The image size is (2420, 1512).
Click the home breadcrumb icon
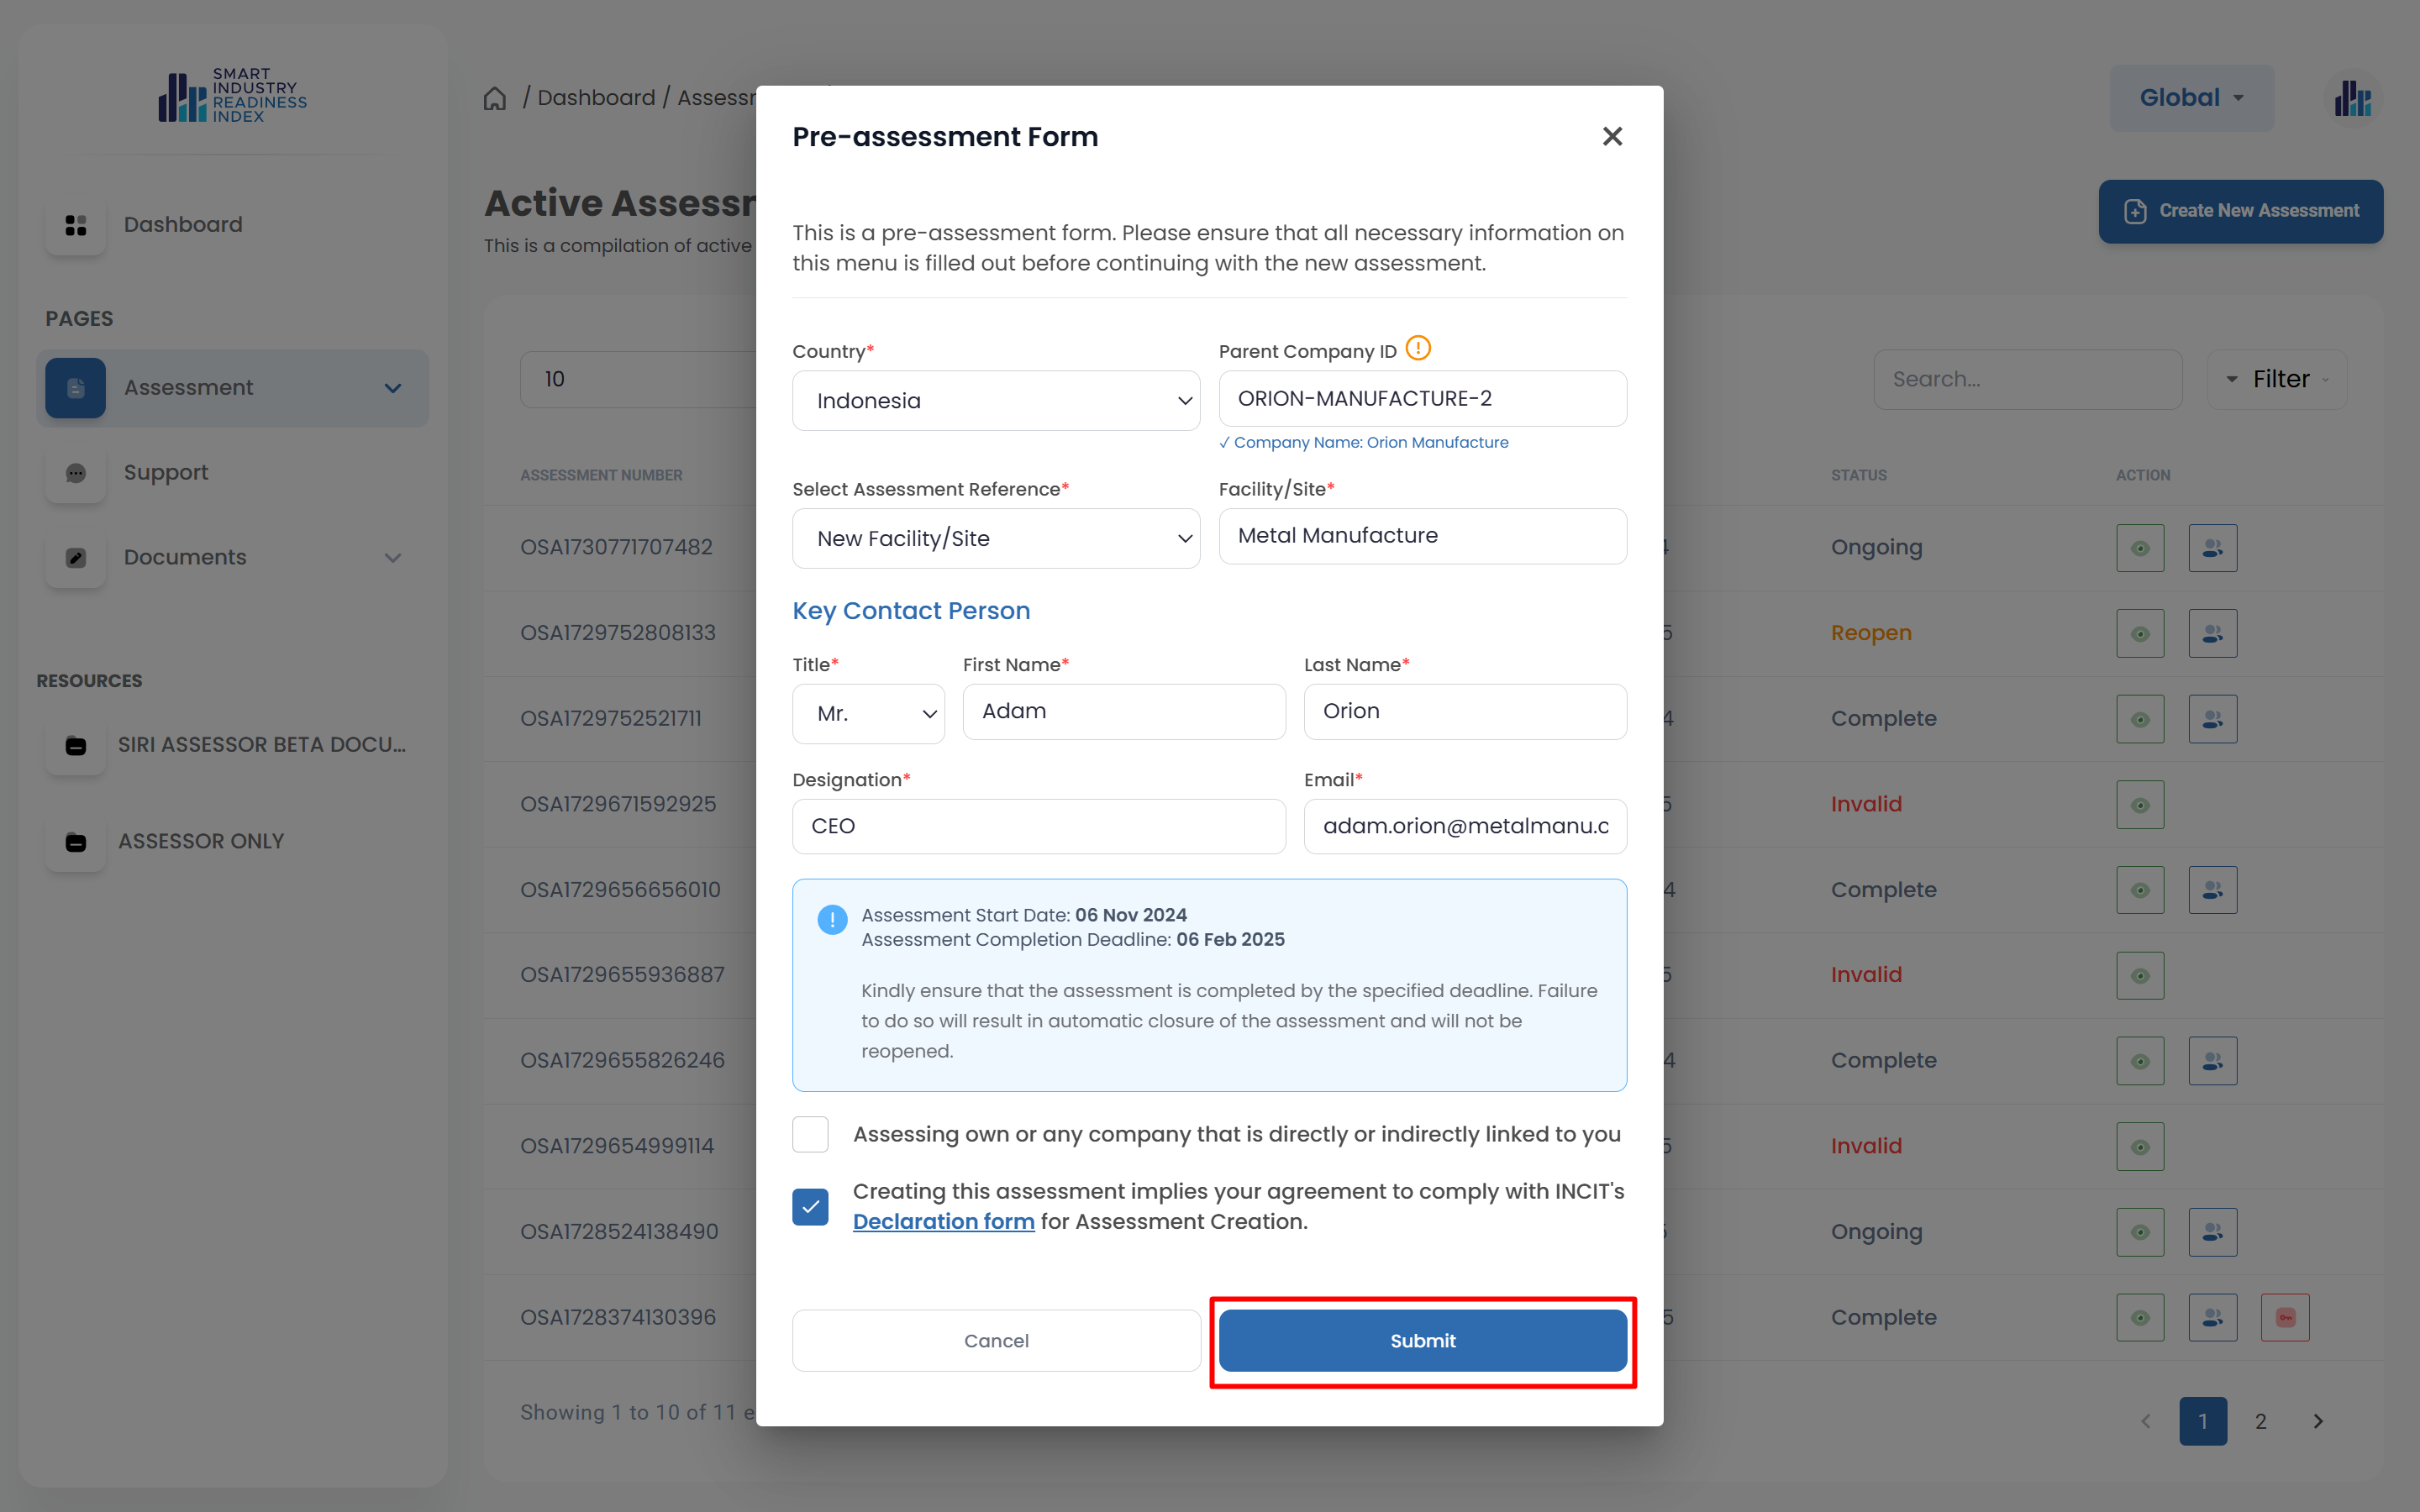click(495, 98)
